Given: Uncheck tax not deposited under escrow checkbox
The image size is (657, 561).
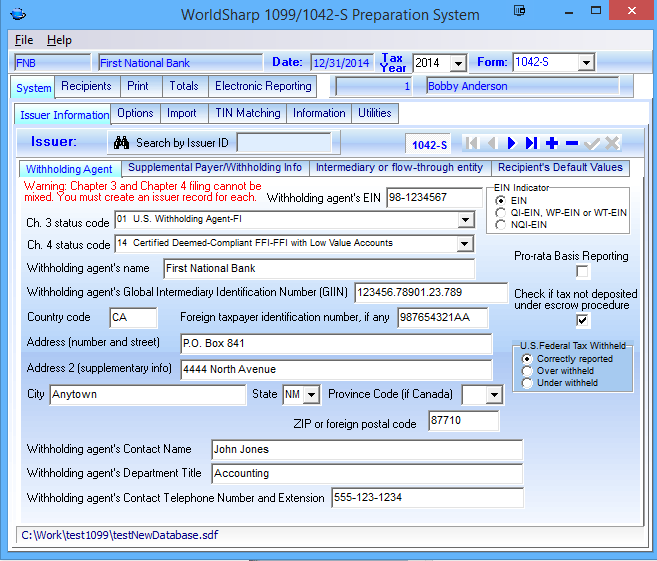Looking at the screenshot, I should (x=583, y=321).
